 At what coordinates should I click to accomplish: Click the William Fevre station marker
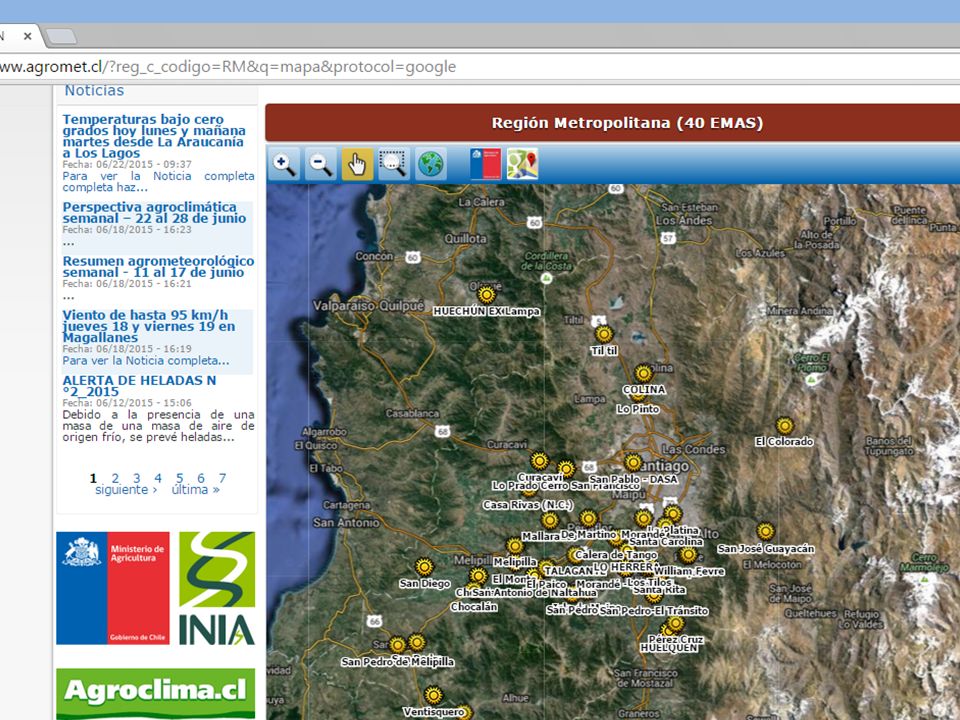[688, 555]
